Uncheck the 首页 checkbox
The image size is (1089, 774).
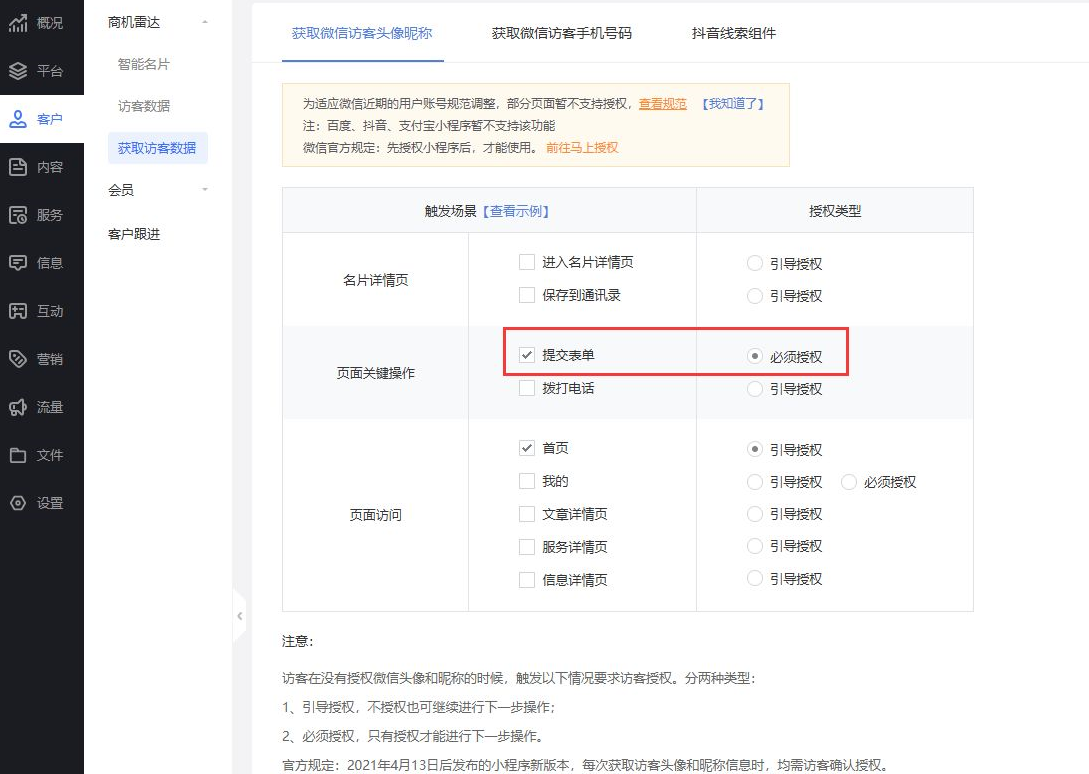[x=527, y=448]
